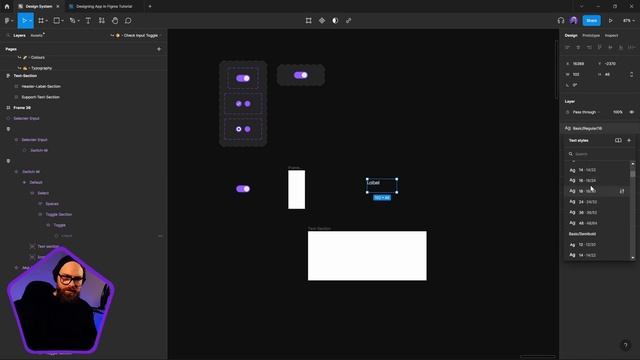Image resolution: width=640 pixels, height=360 pixels.
Task: Click the toggle switch in the dashed frame
Action: (x=301, y=75)
